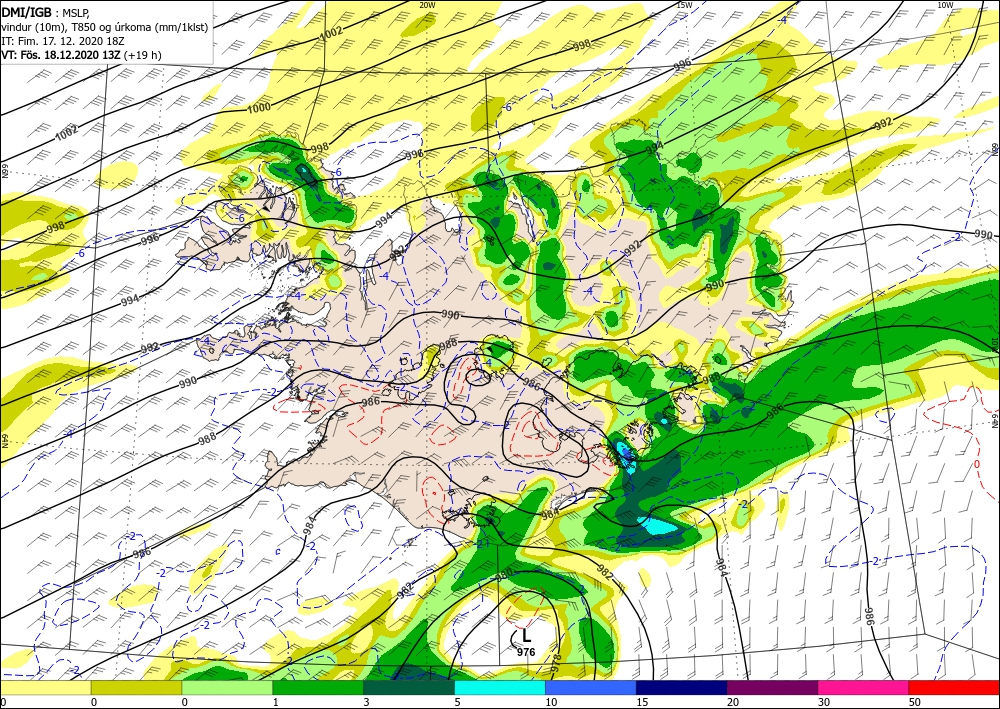
Task: Pick the cyan legend color segment
Action: (500, 688)
